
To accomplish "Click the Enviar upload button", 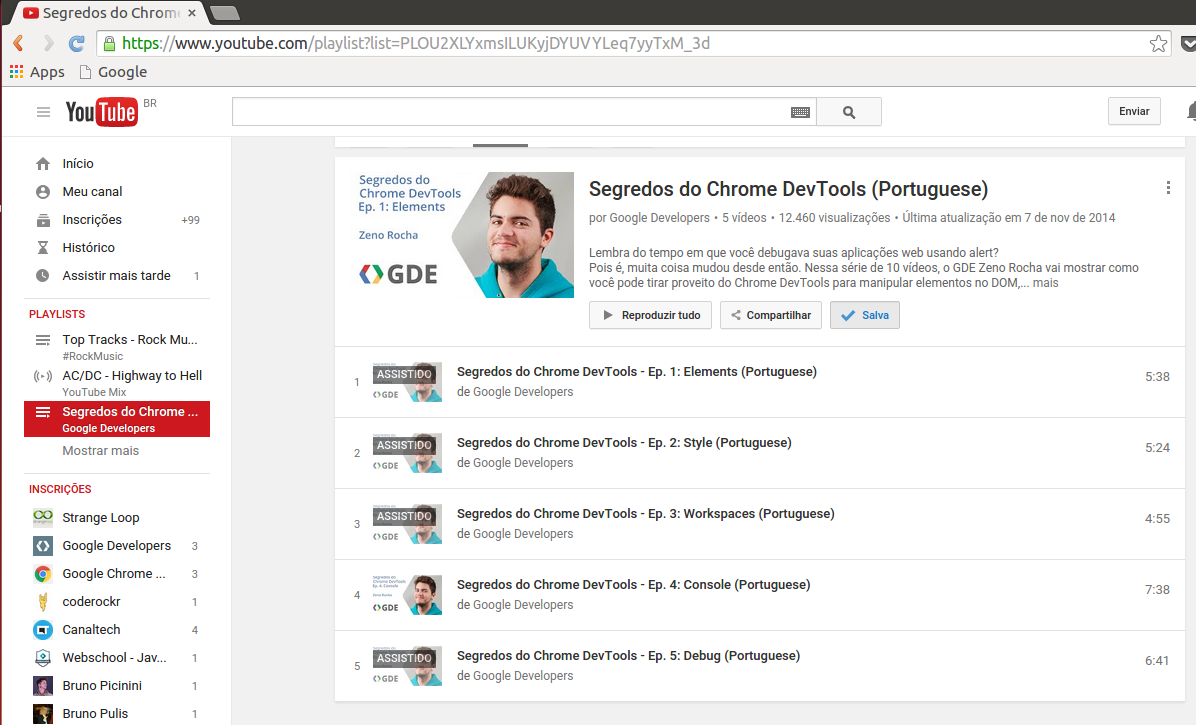I will click(x=1134, y=111).
